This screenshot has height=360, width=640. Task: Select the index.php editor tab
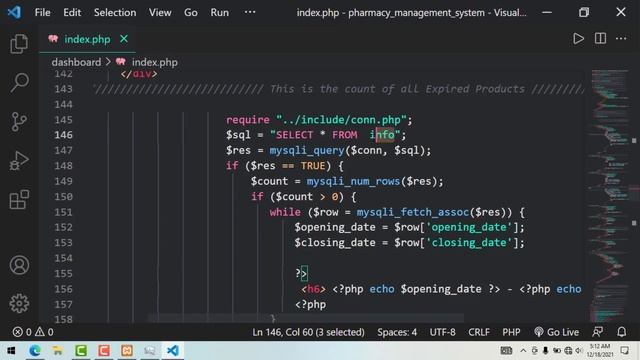pyautogui.click(x=87, y=39)
